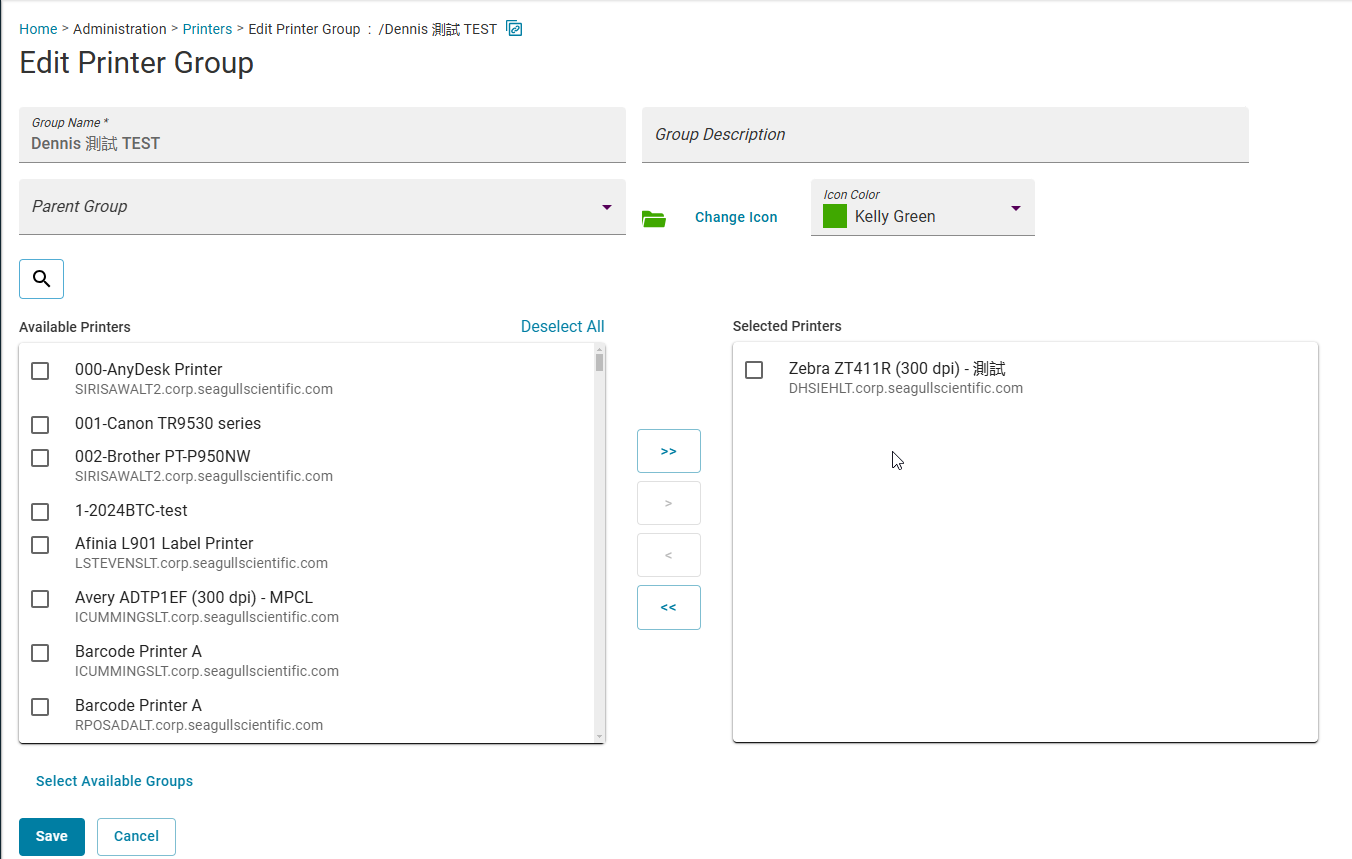The width and height of the screenshot is (1352, 859).
Task: Tick the 002-Brother PT-P950NW checkbox
Action: coord(40,458)
